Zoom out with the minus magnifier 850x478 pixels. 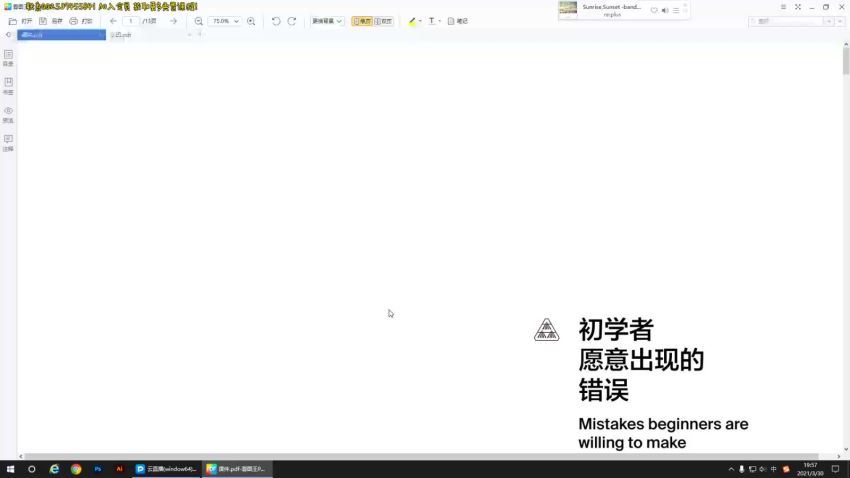199,21
